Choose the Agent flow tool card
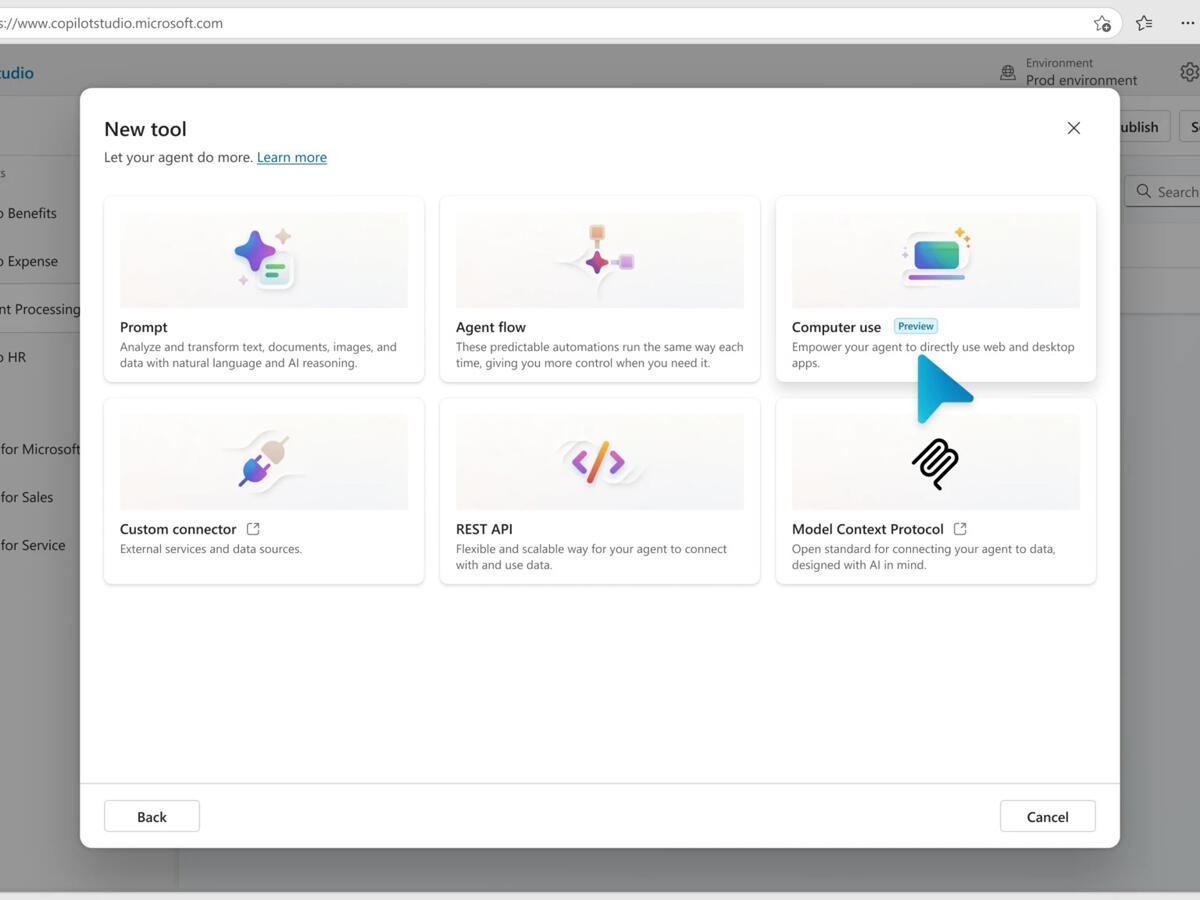Screen dimensions: 1200x900 pyautogui.click(x=600, y=289)
